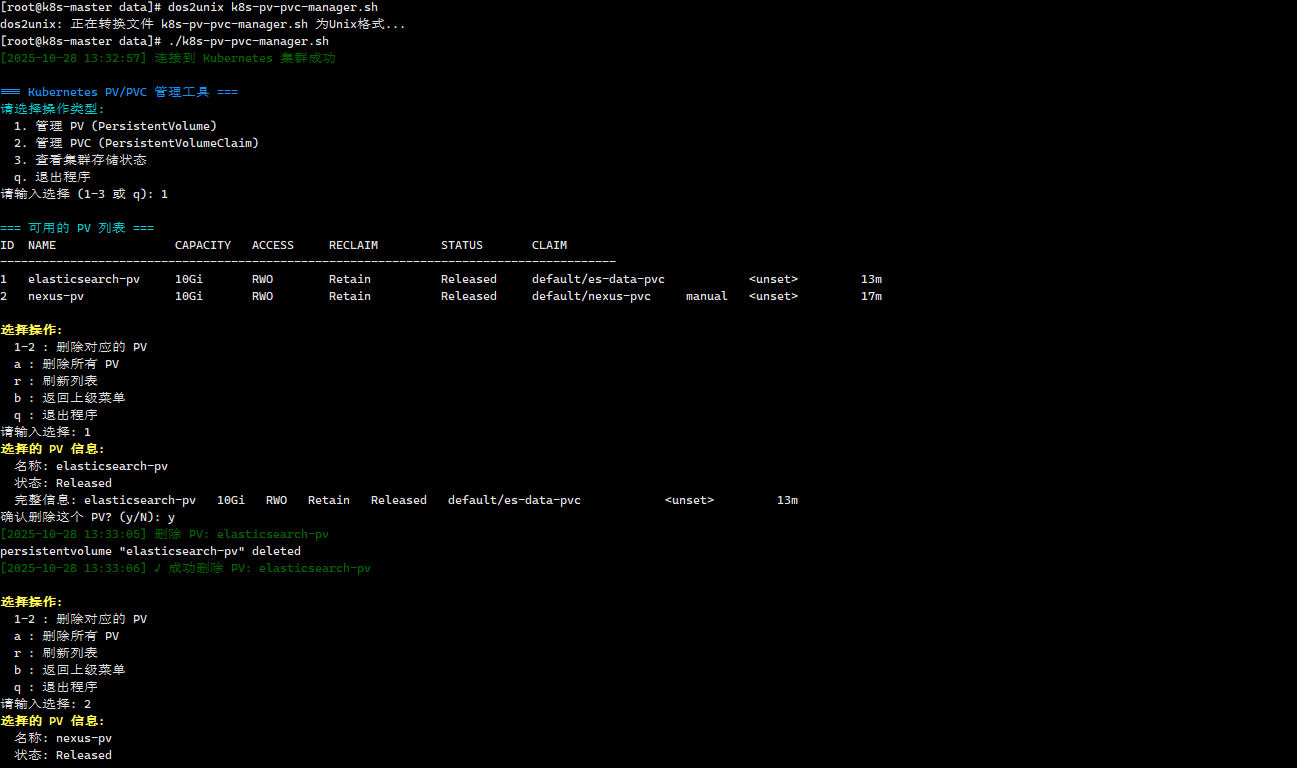Click 'nexus-pv' in the PV table row 2

(56, 296)
